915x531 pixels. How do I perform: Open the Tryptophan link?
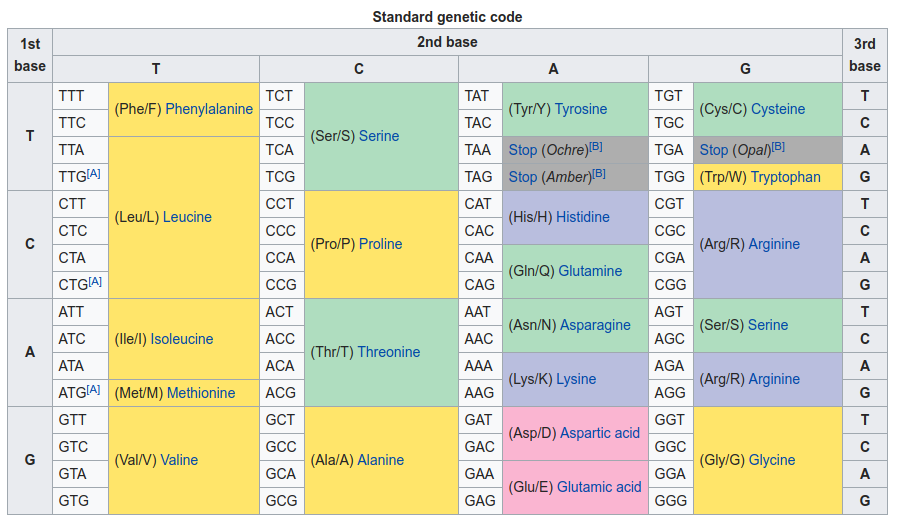coord(785,177)
